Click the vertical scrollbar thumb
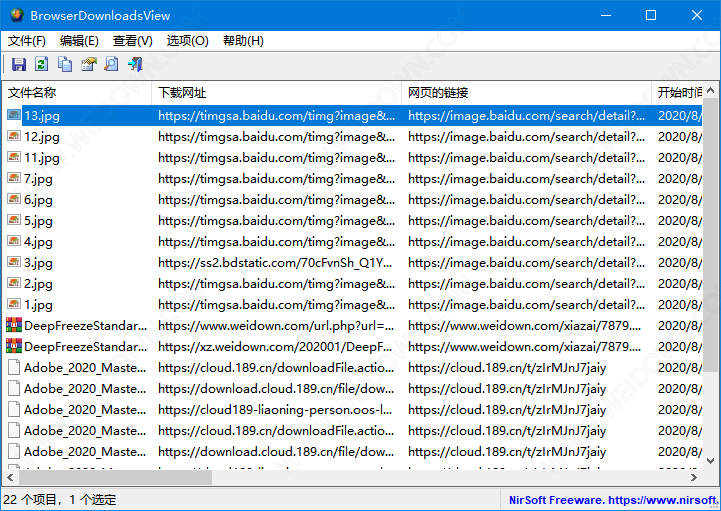The height and width of the screenshot is (511, 721). 710,235
